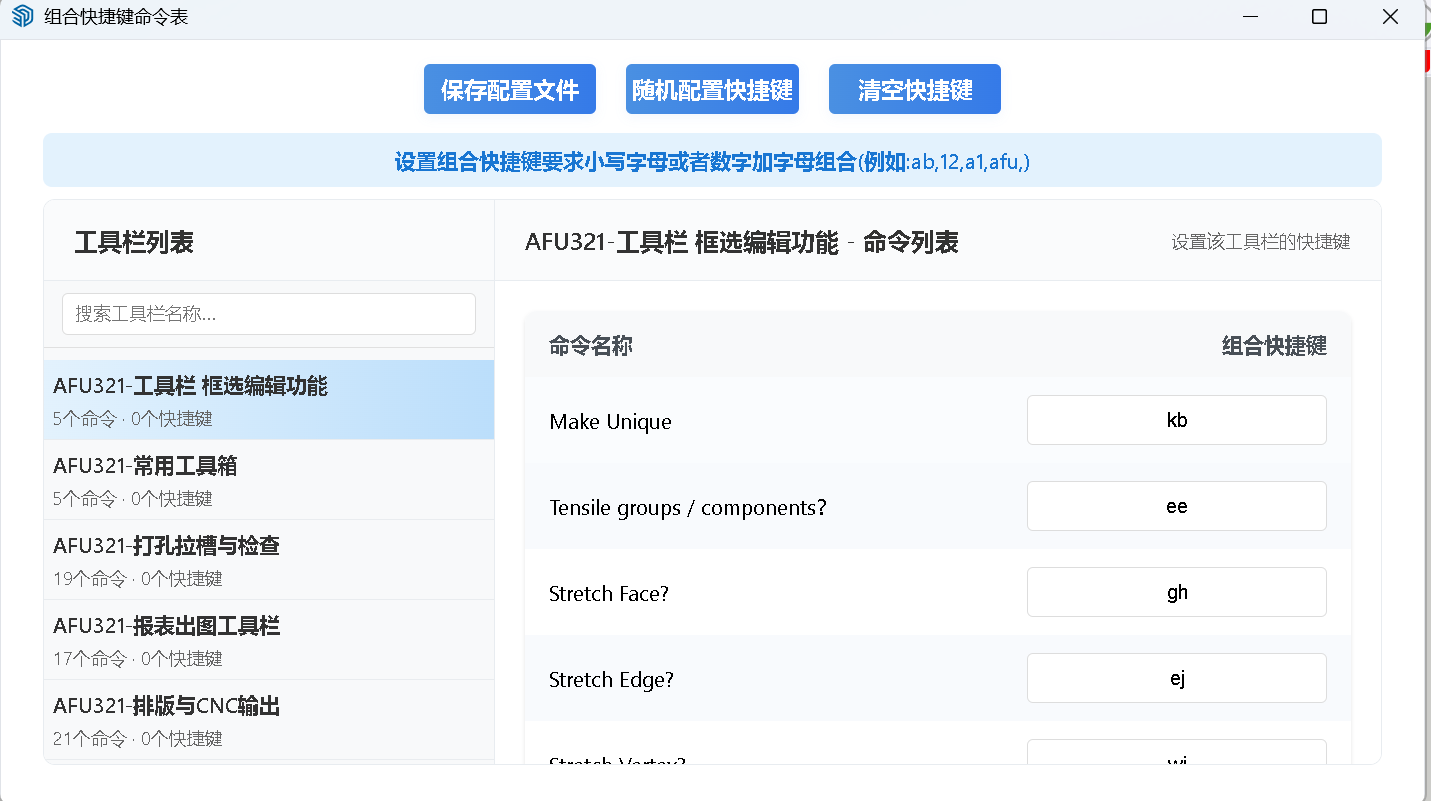Choose AFU321-报表出图工具栏 list item
1431x801 pixels.
268,640
